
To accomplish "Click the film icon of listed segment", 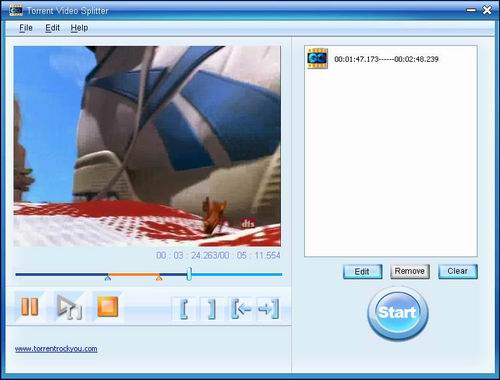I will (x=317, y=58).
